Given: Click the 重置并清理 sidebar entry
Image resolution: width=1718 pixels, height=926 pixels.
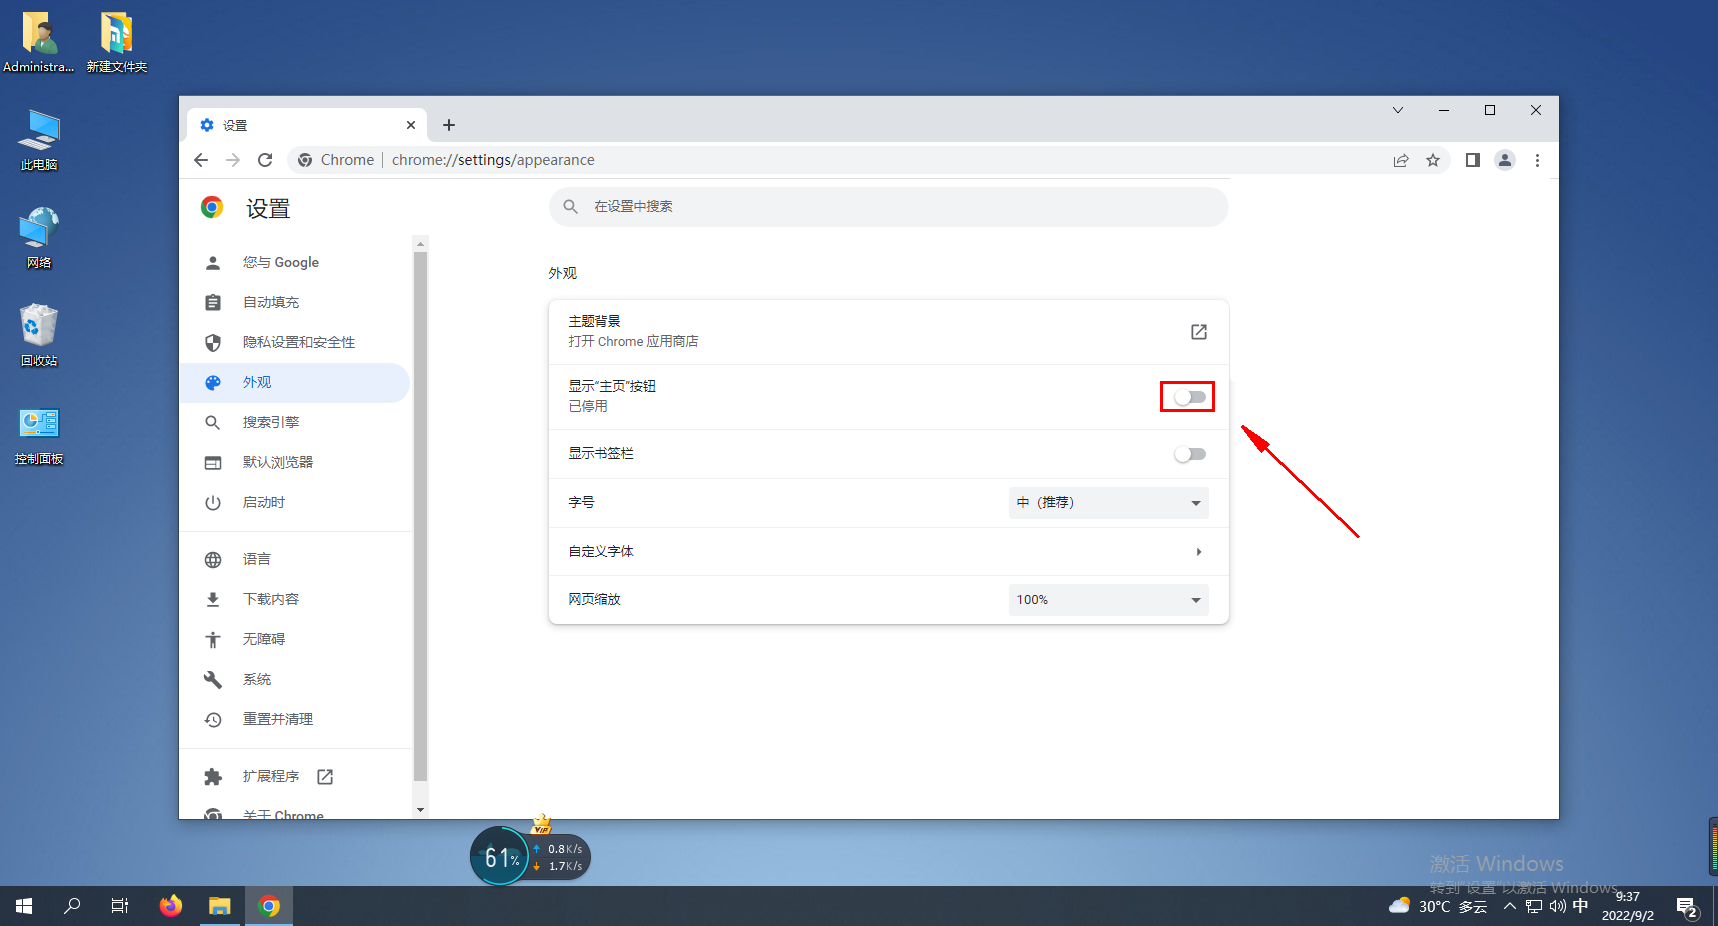Looking at the screenshot, I should pyautogui.click(x=277, y=719).
